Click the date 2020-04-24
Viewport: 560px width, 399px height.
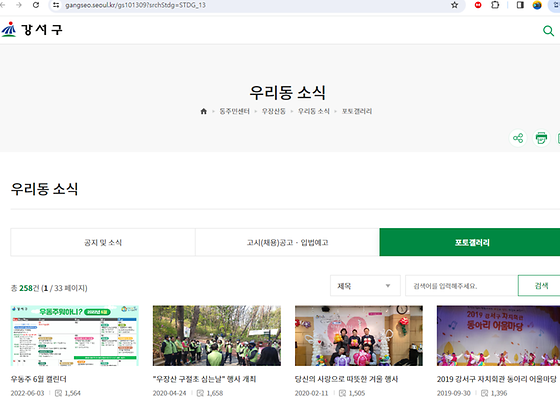[x=170, y=393]
